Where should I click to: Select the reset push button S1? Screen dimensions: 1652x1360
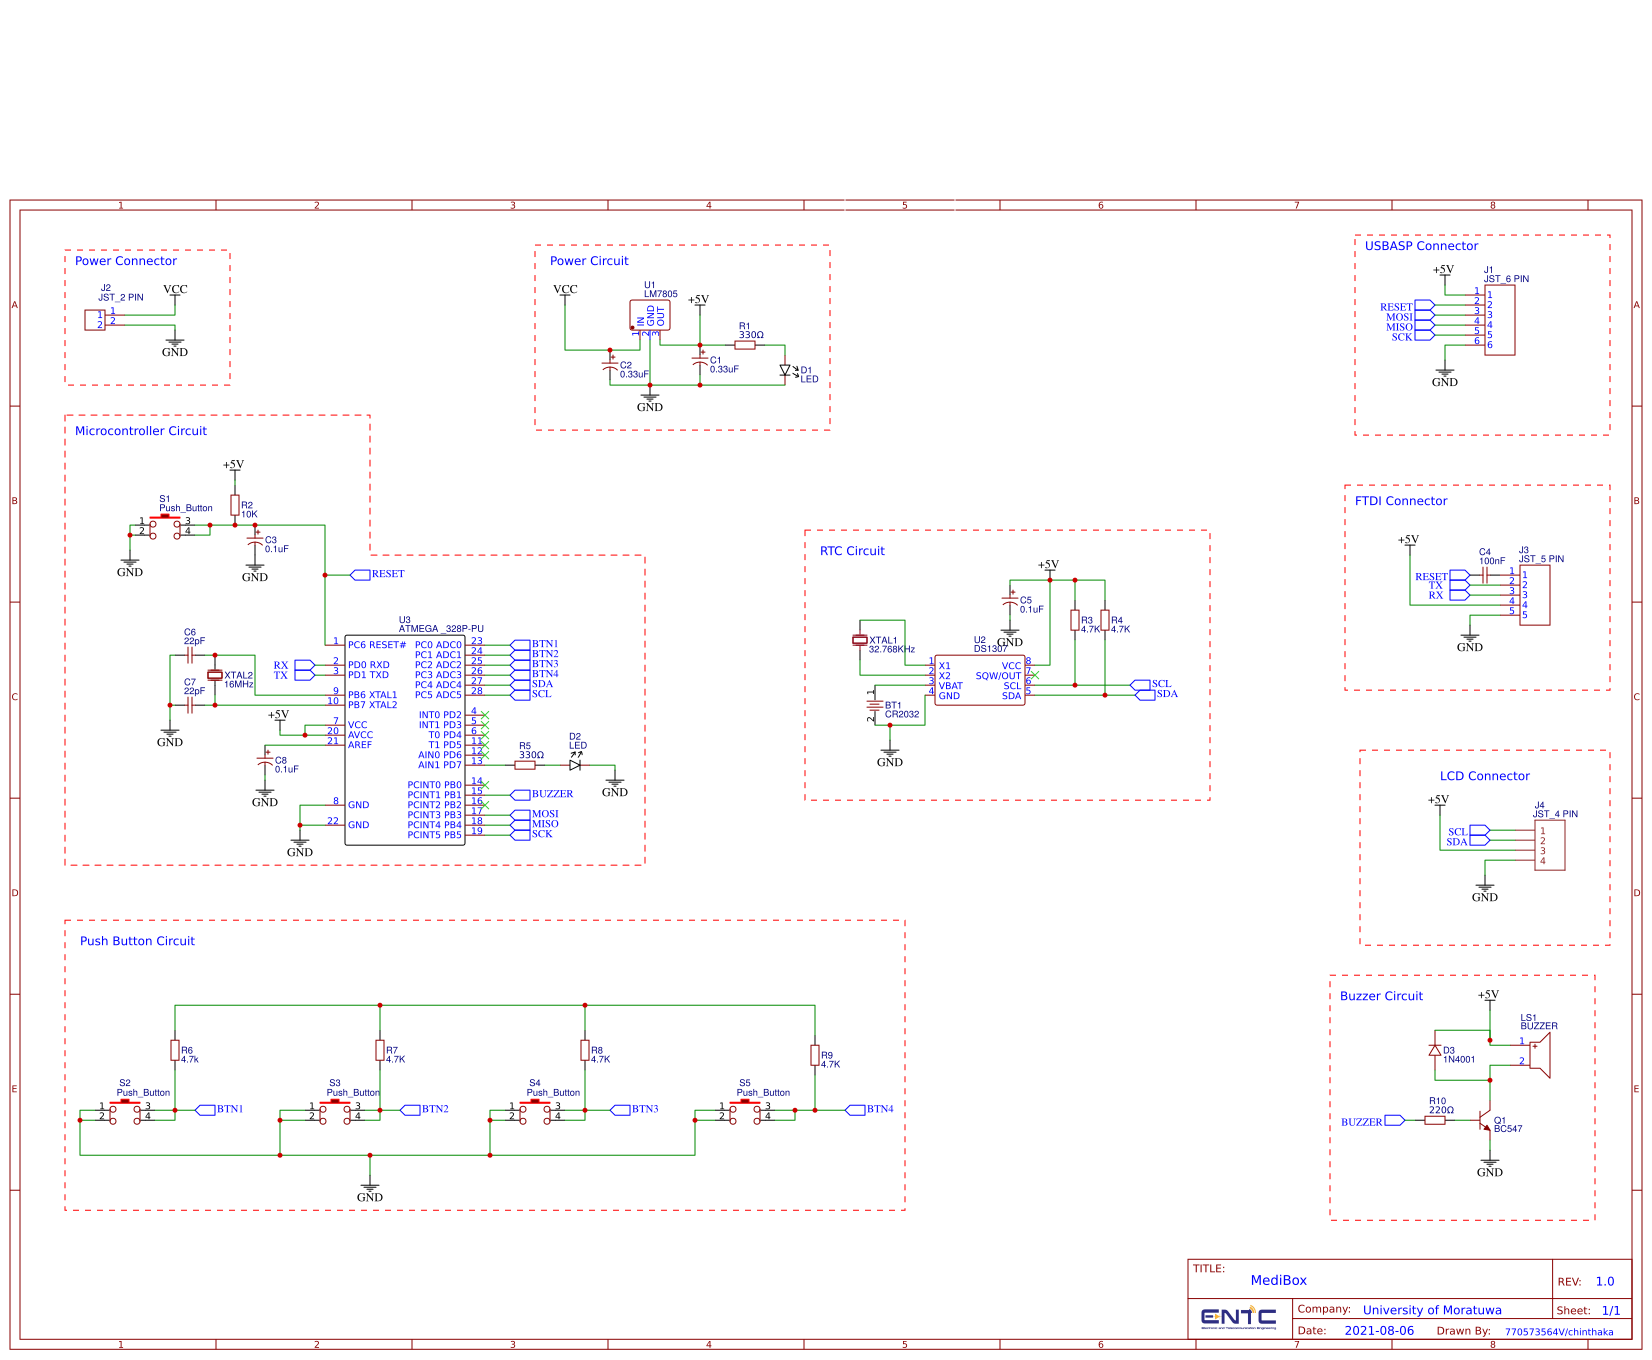165,524
